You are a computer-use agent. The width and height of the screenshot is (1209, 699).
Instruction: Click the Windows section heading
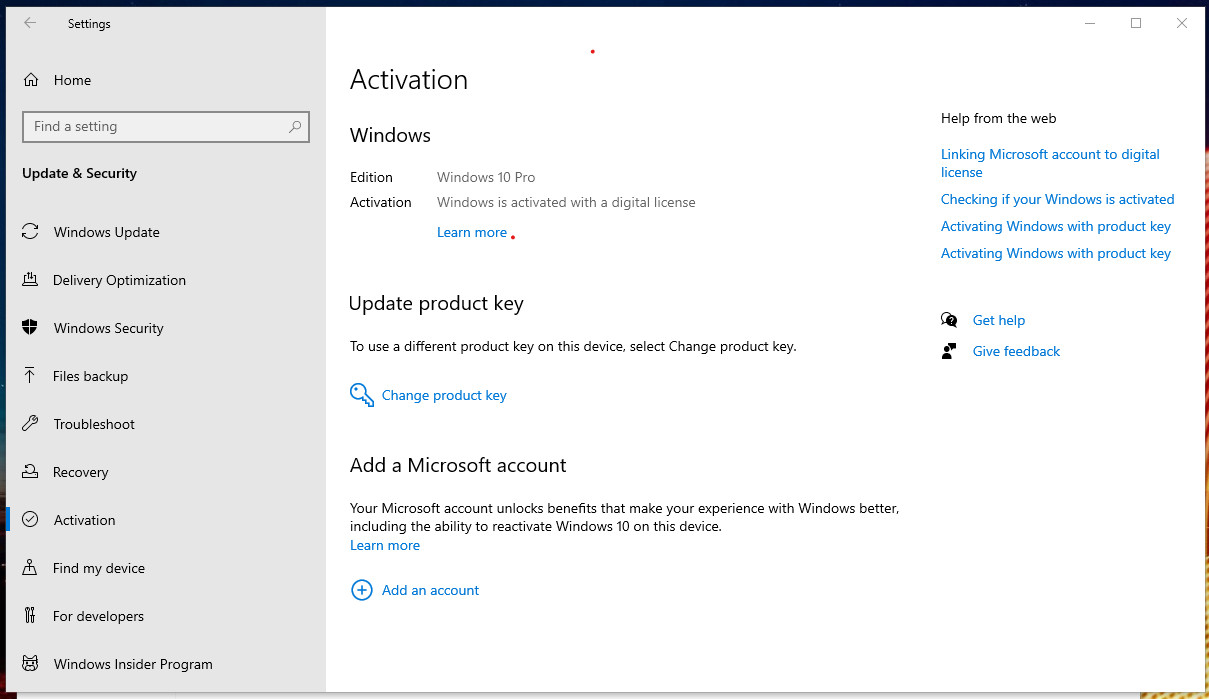coord(390,135)
